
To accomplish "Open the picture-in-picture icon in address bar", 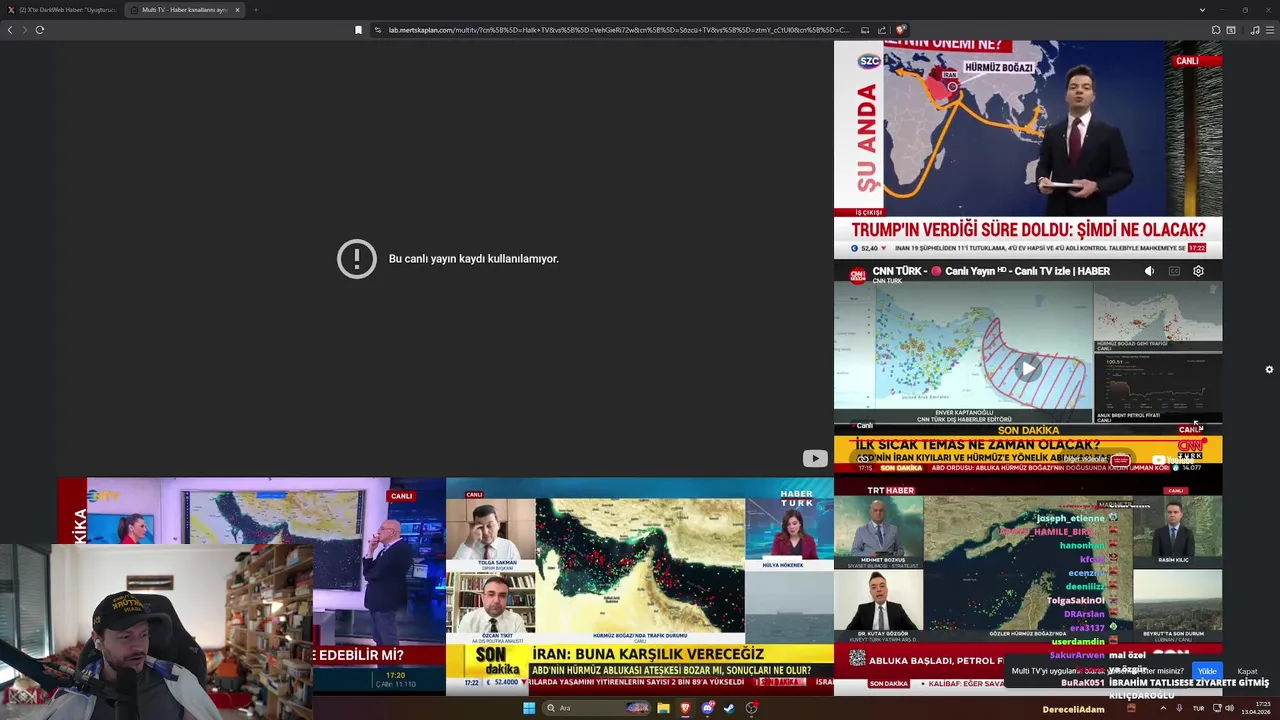I will click(x=865, y=30).
